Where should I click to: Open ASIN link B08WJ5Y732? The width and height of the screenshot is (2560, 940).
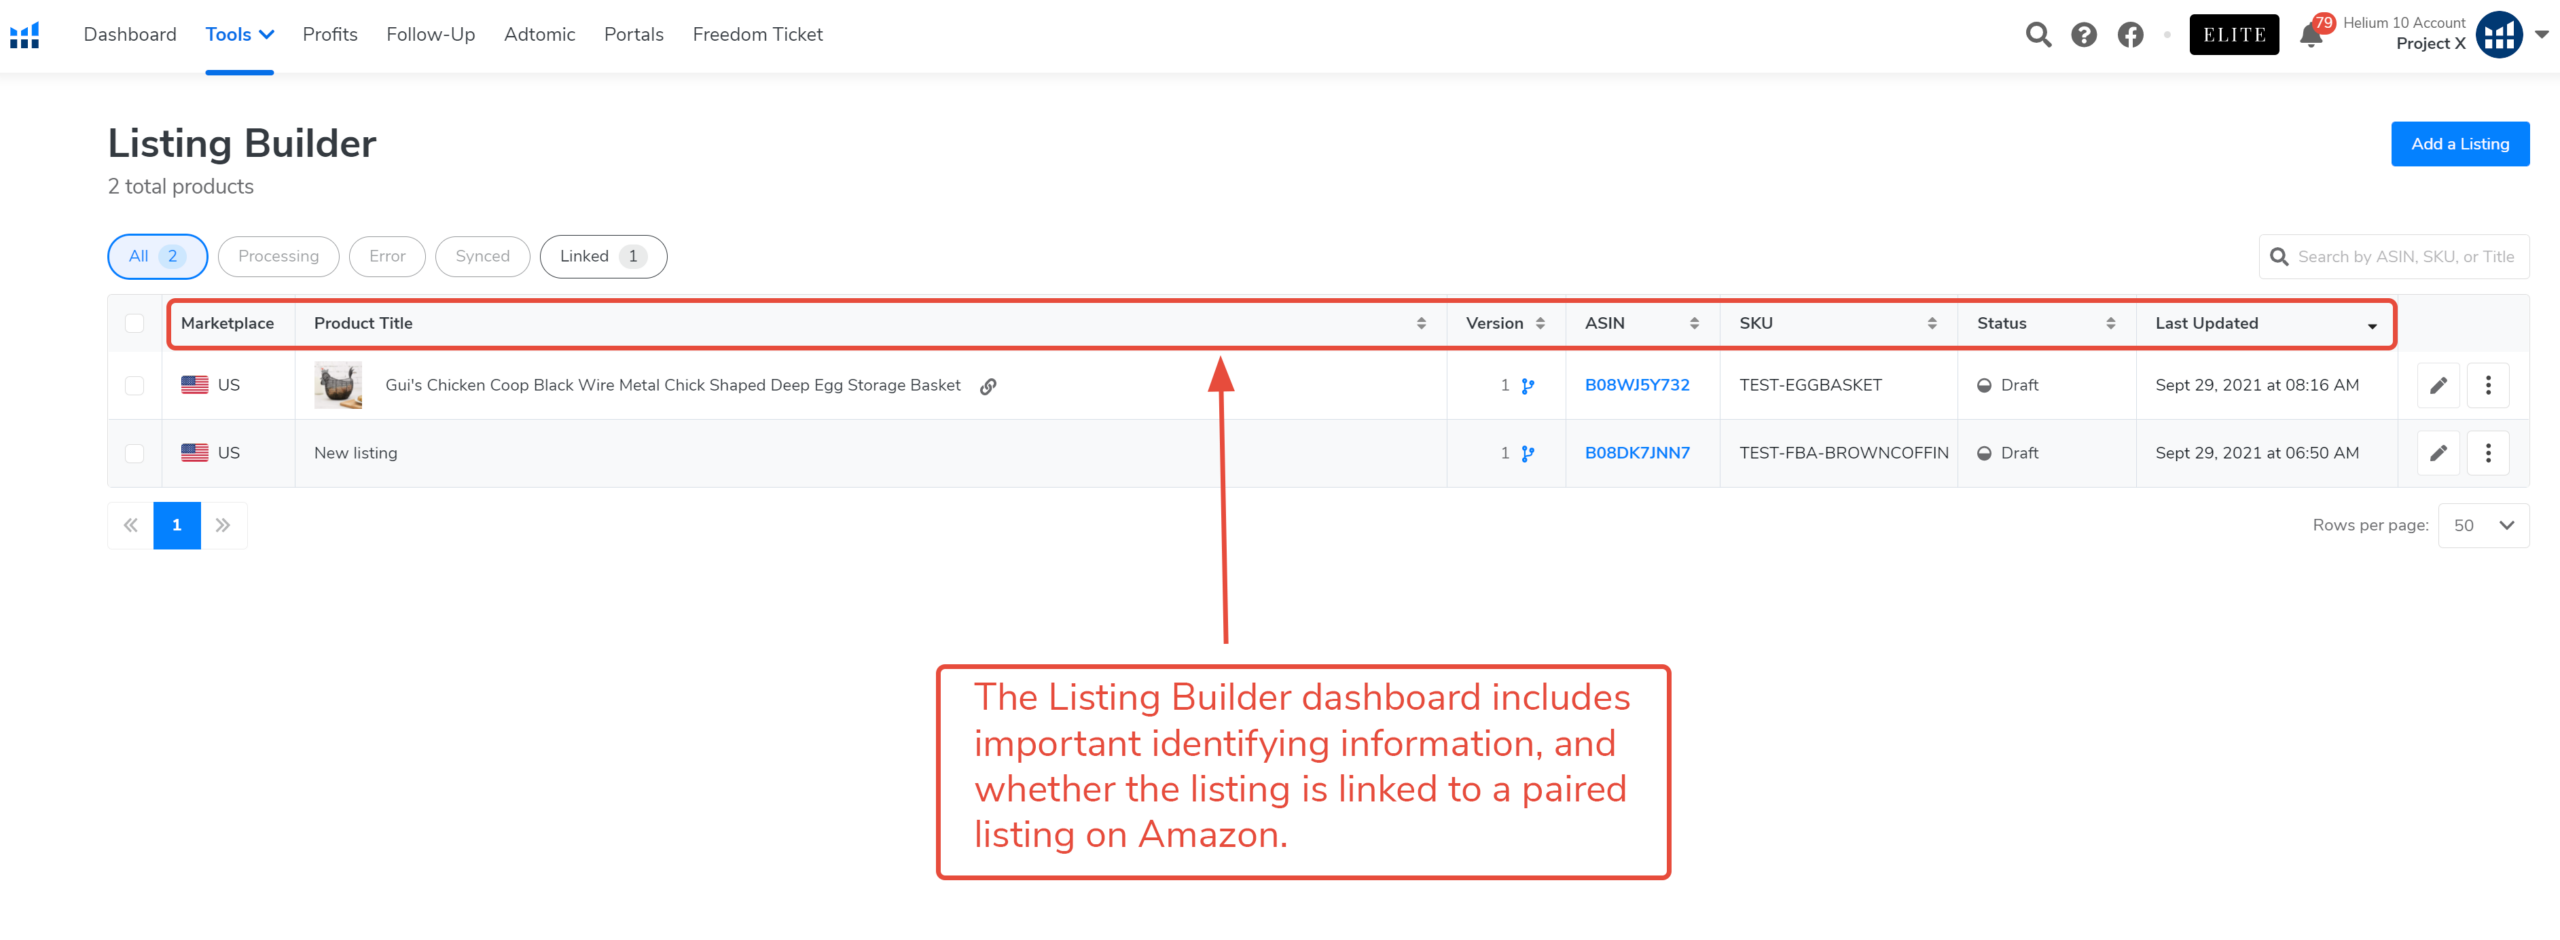[1638, 385]
